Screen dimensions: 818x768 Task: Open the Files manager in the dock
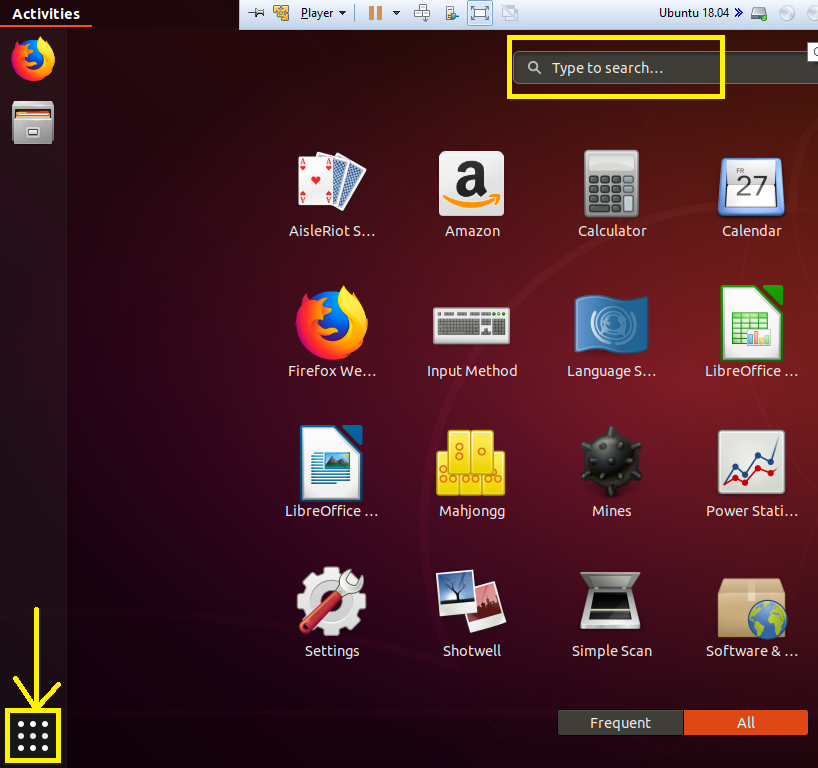(33, 123)
